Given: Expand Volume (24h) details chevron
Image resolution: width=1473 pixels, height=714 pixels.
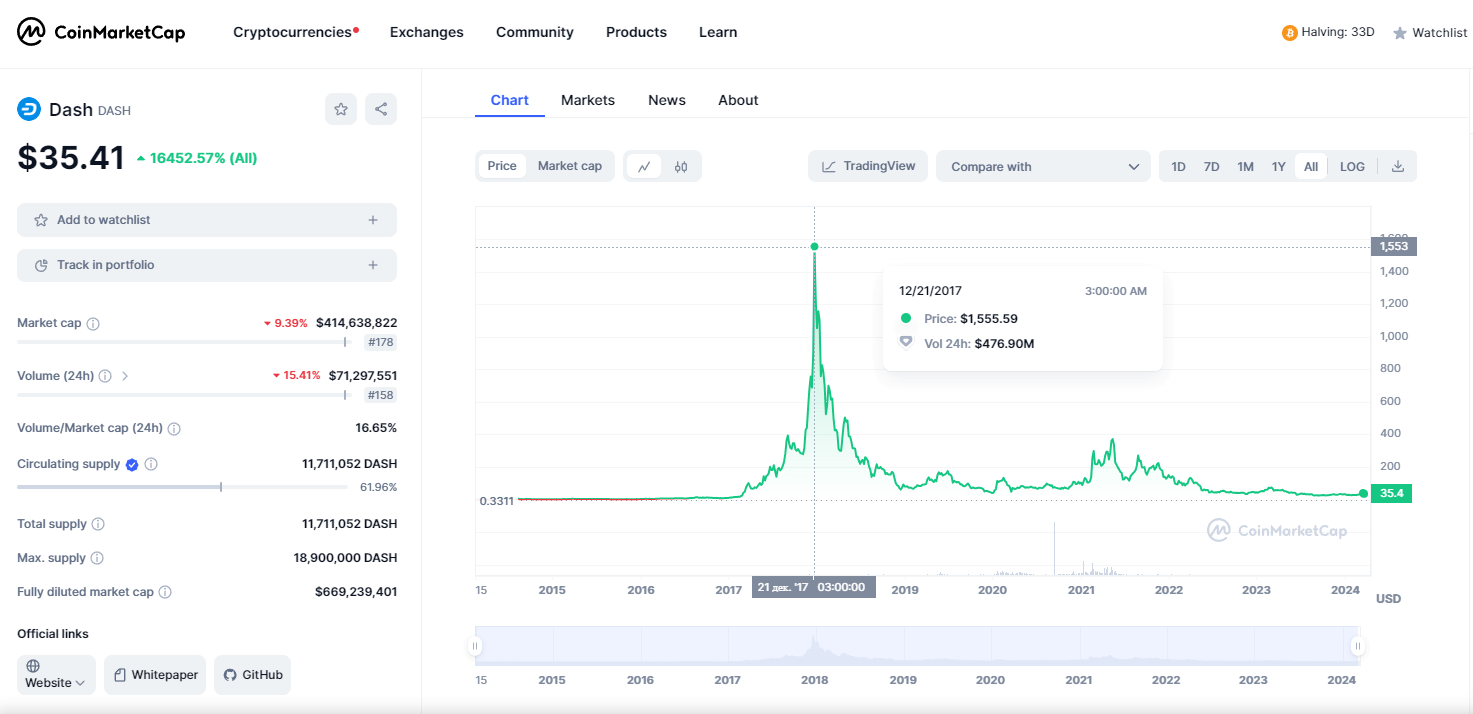Looking at the screenshot, I should click(125, 376).
